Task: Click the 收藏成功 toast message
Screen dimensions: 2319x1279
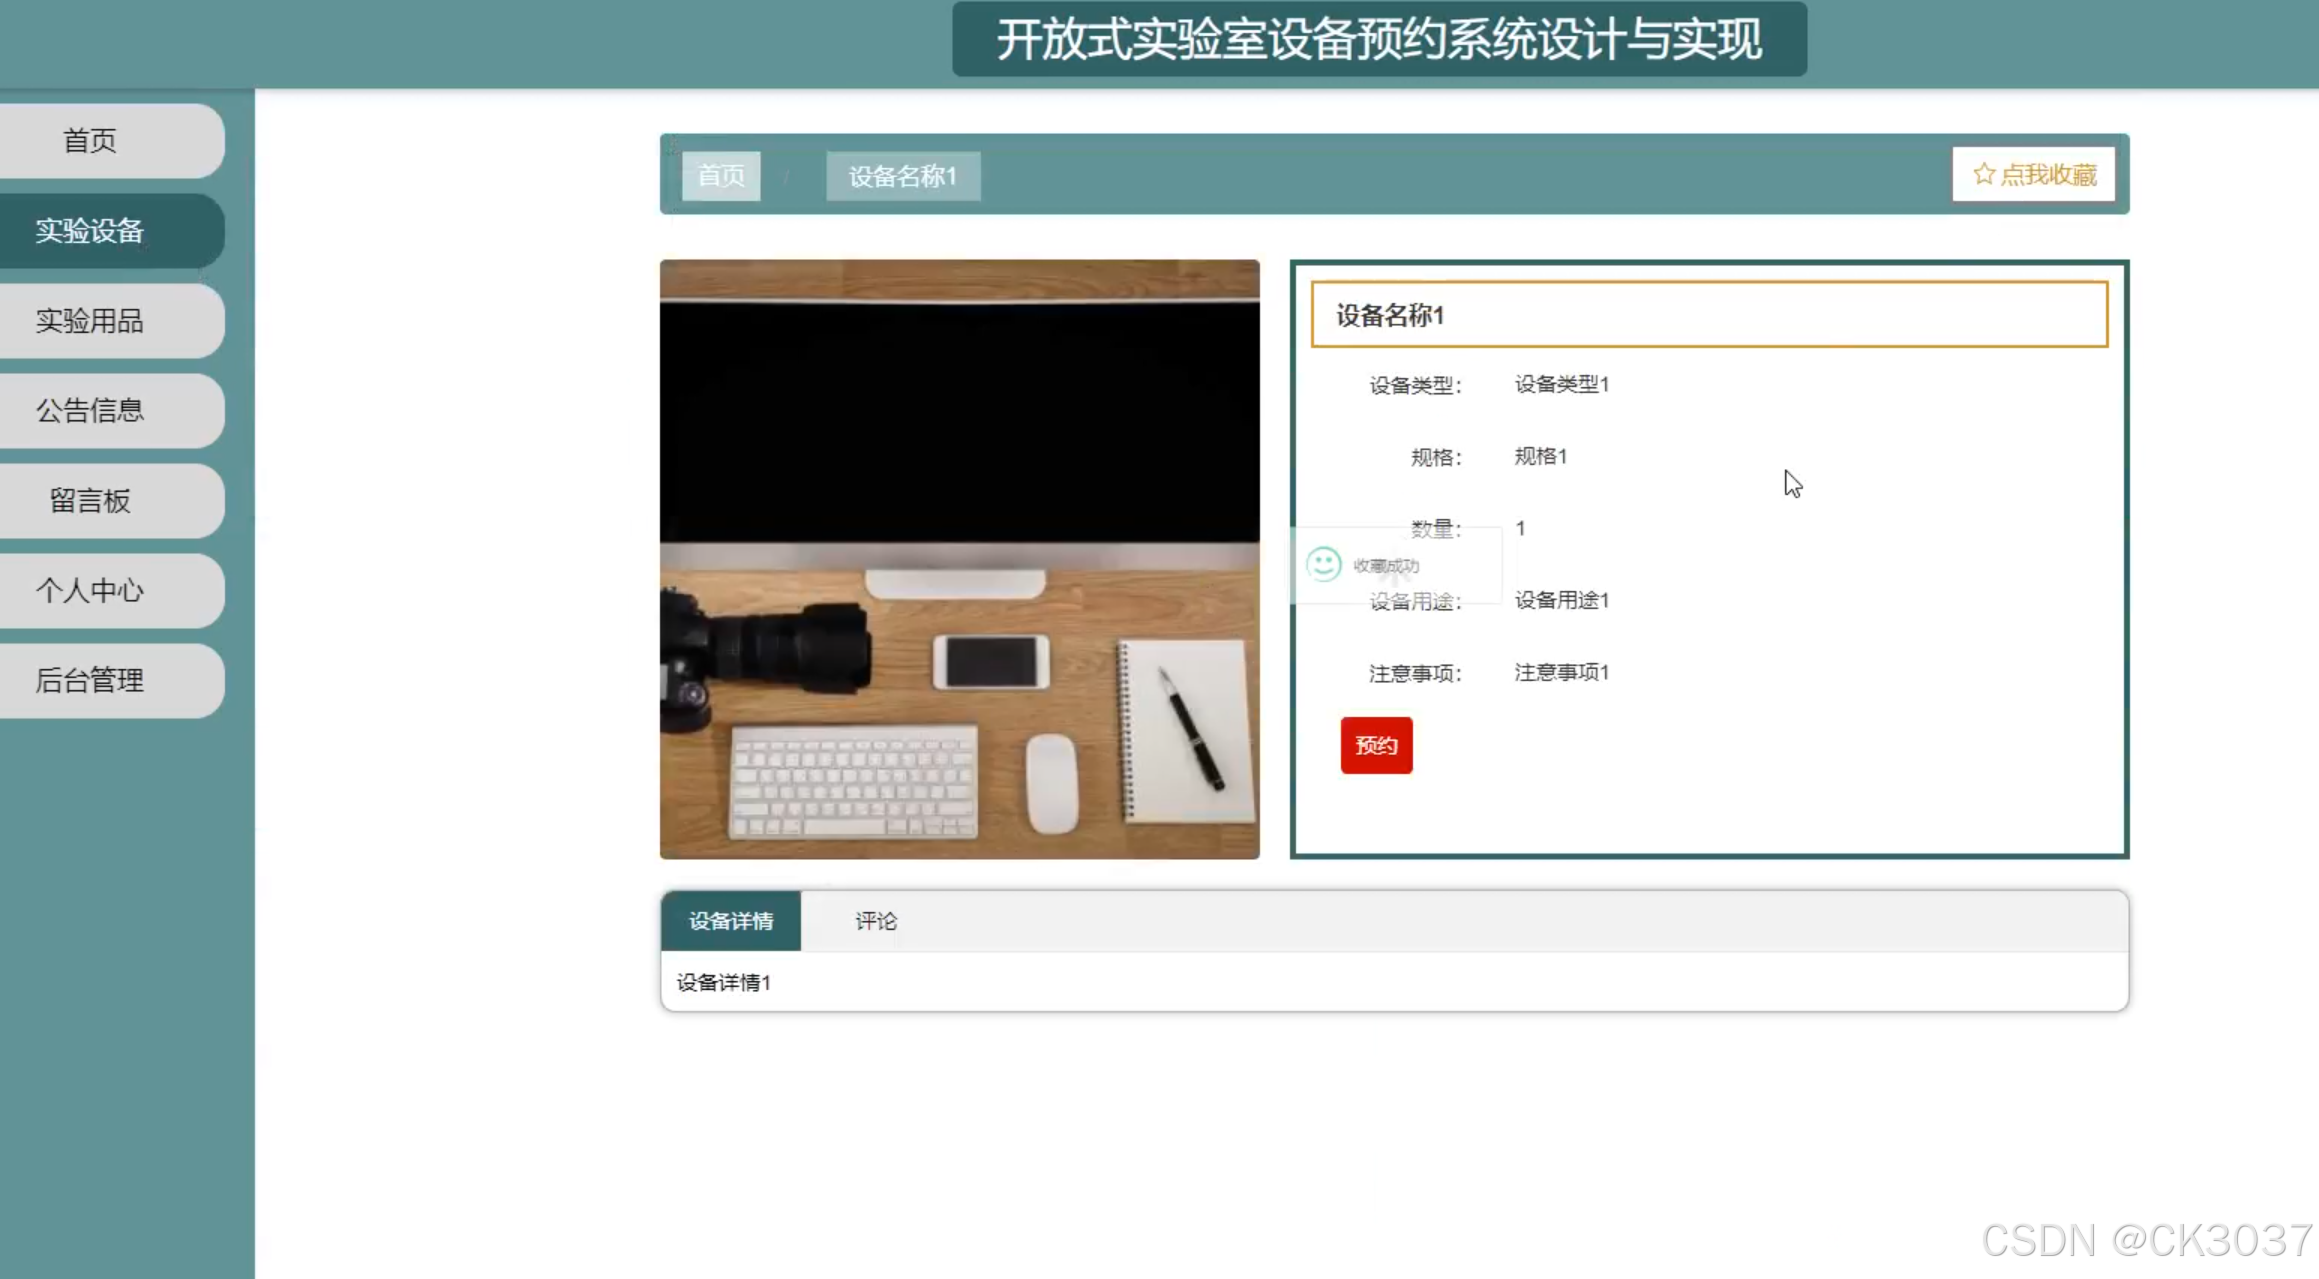Action: click(x=1386, y=566)
